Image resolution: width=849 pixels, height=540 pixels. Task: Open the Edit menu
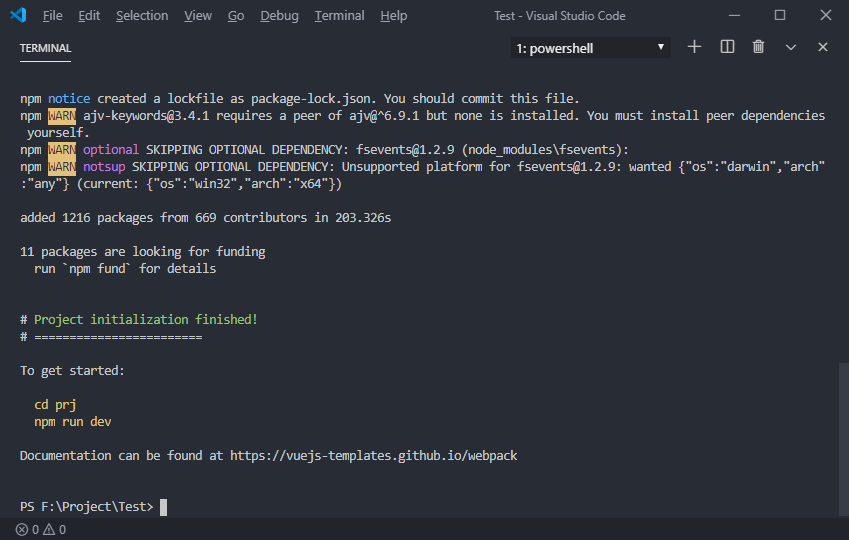89,16
